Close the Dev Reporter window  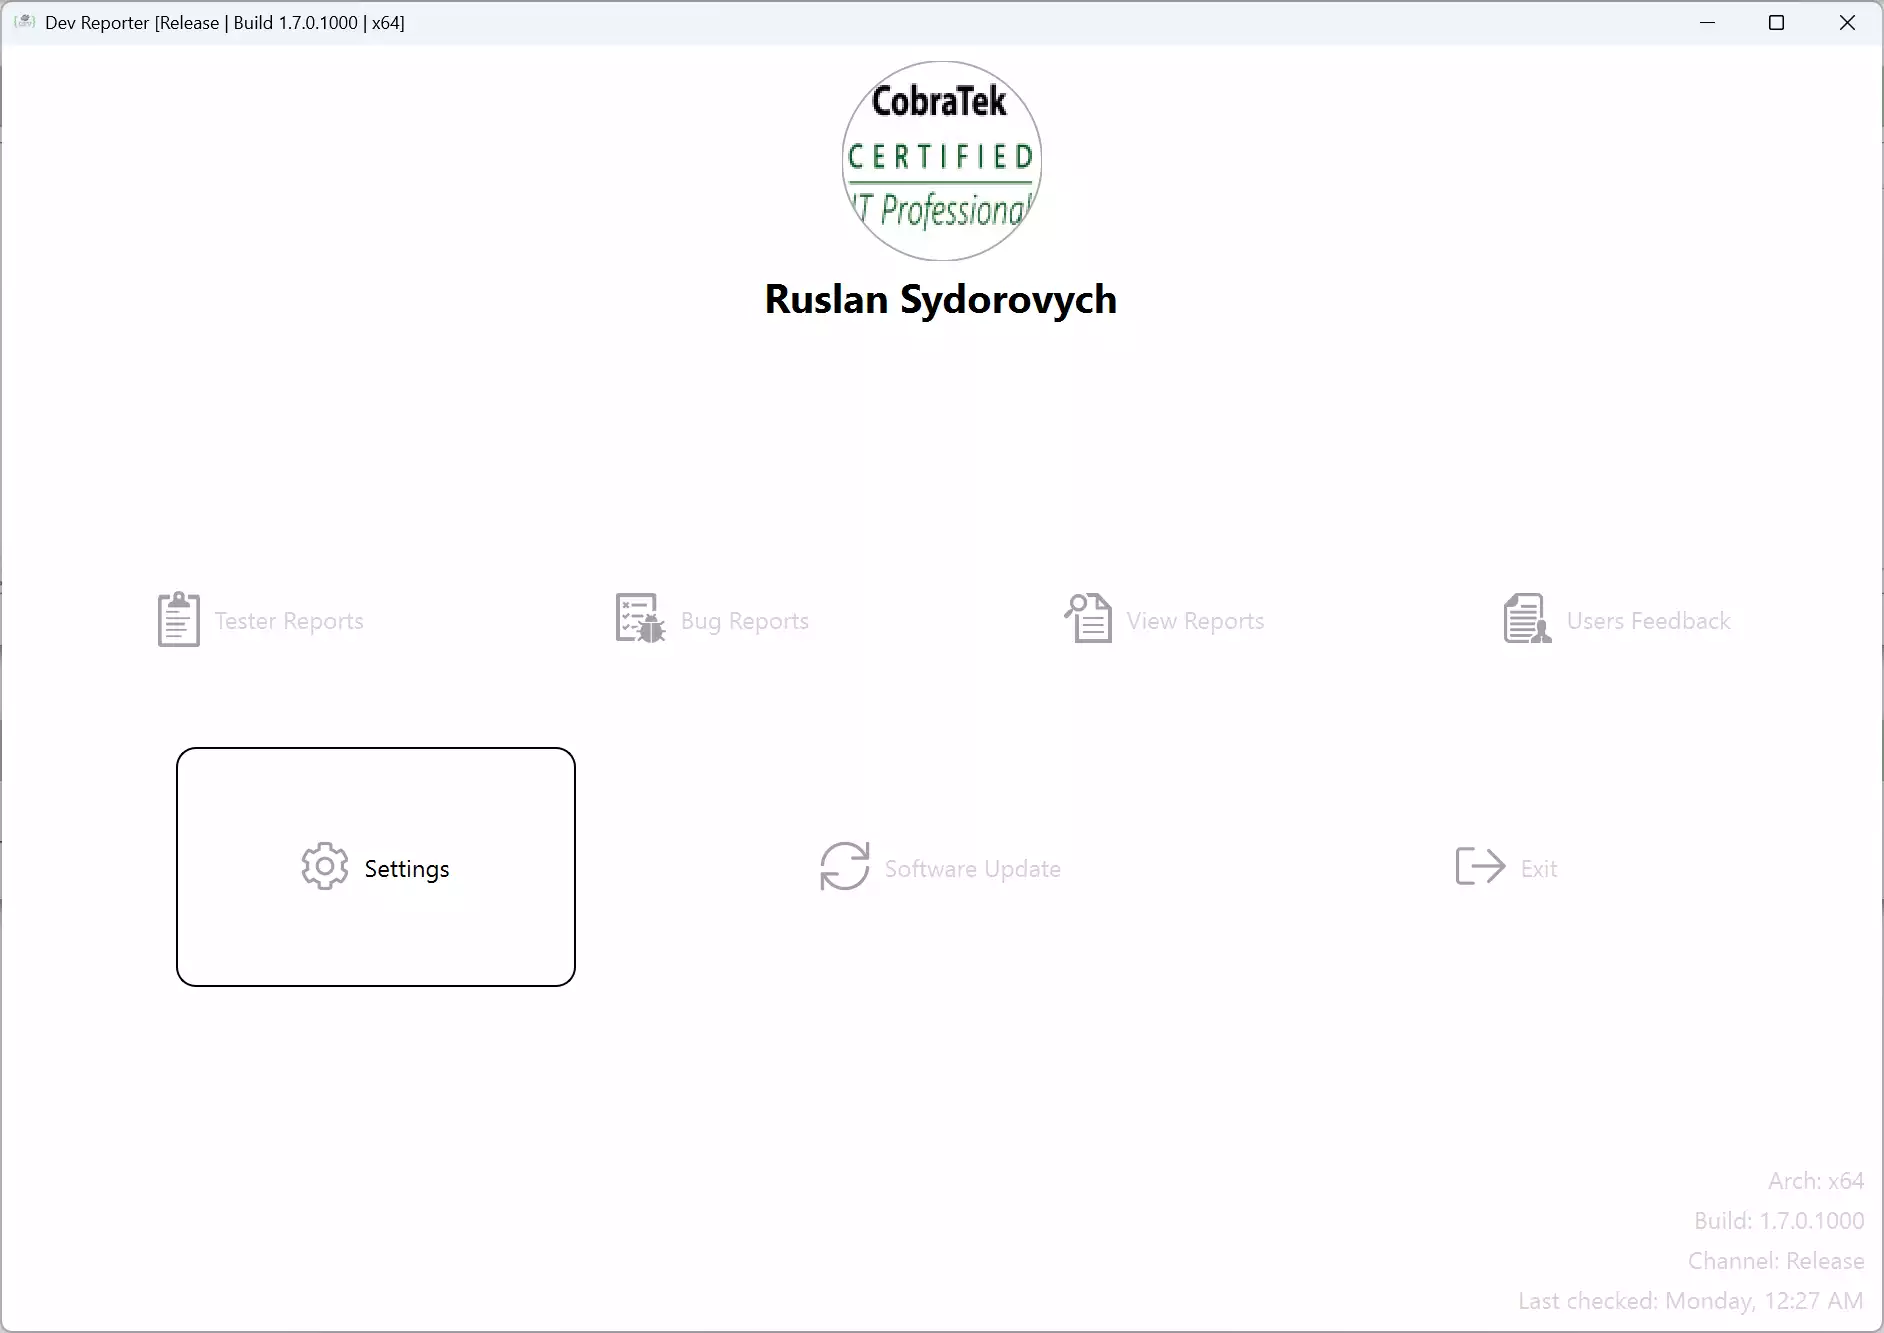coord(1847,23)
